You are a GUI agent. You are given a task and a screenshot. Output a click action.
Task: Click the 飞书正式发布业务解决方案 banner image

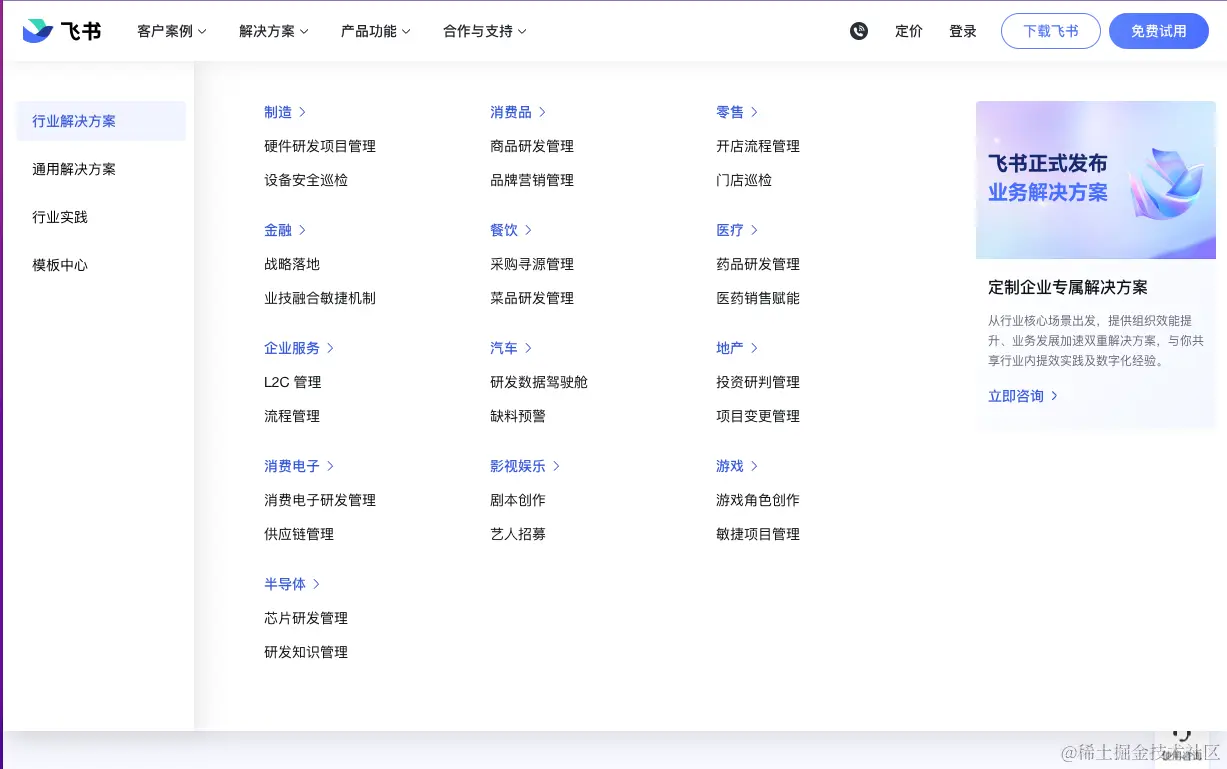1096,180
